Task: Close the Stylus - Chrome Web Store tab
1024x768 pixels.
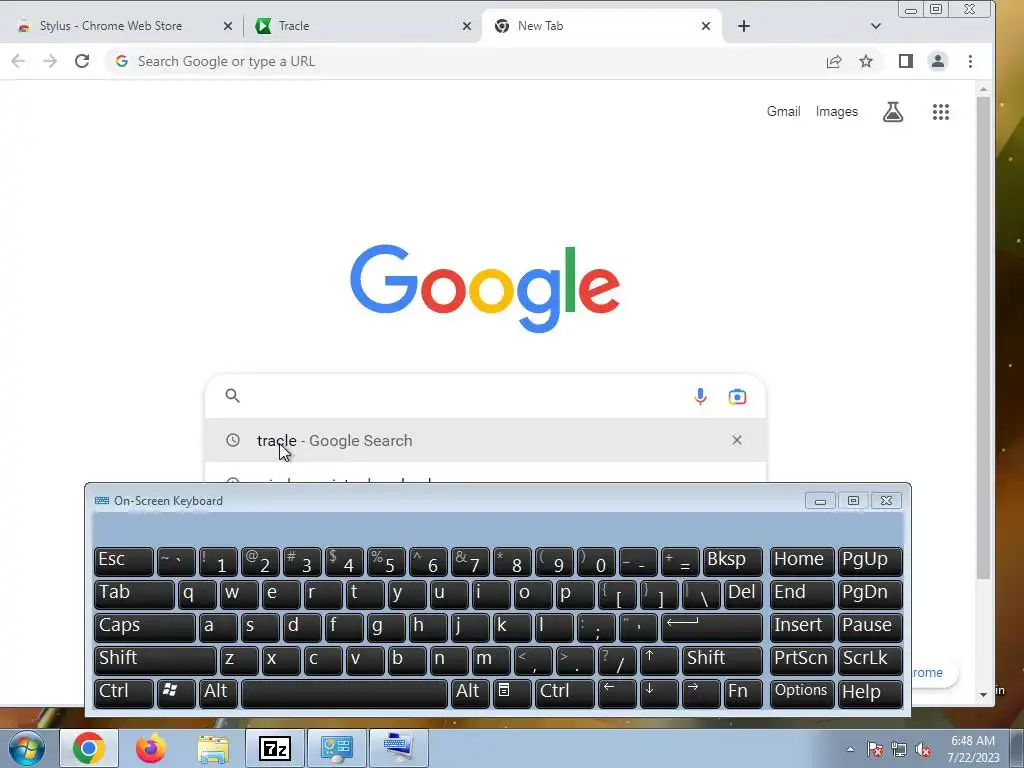Action: 227,26
